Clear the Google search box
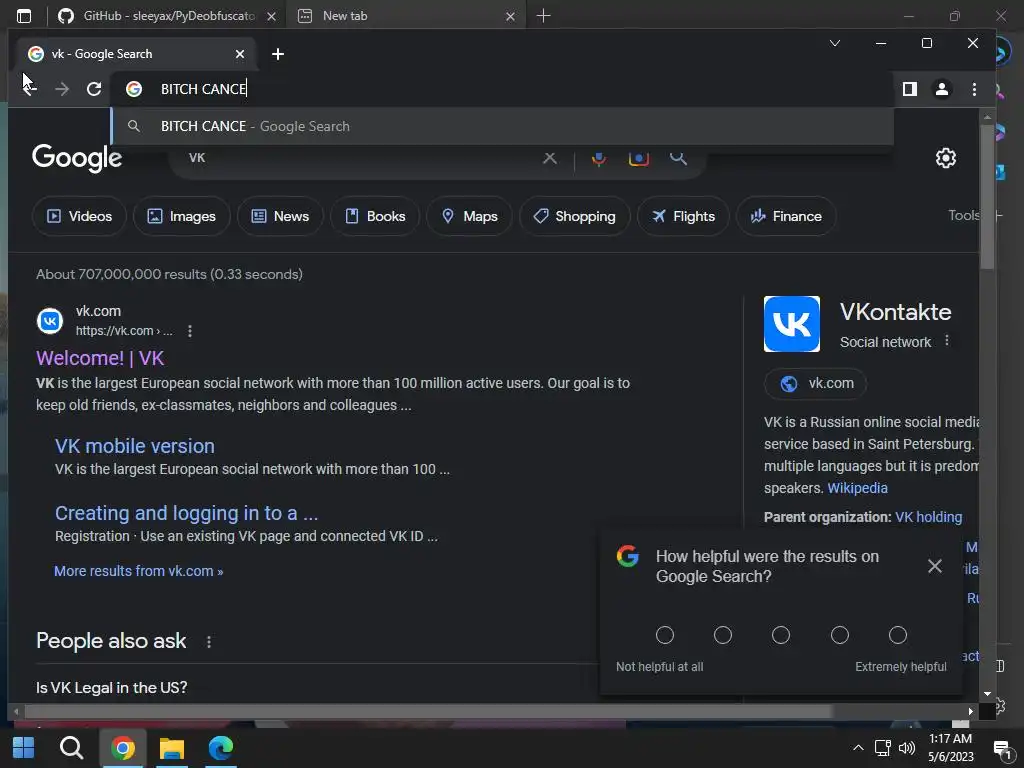This screenshot has width=1024, height=768. (x=550, y=158)
